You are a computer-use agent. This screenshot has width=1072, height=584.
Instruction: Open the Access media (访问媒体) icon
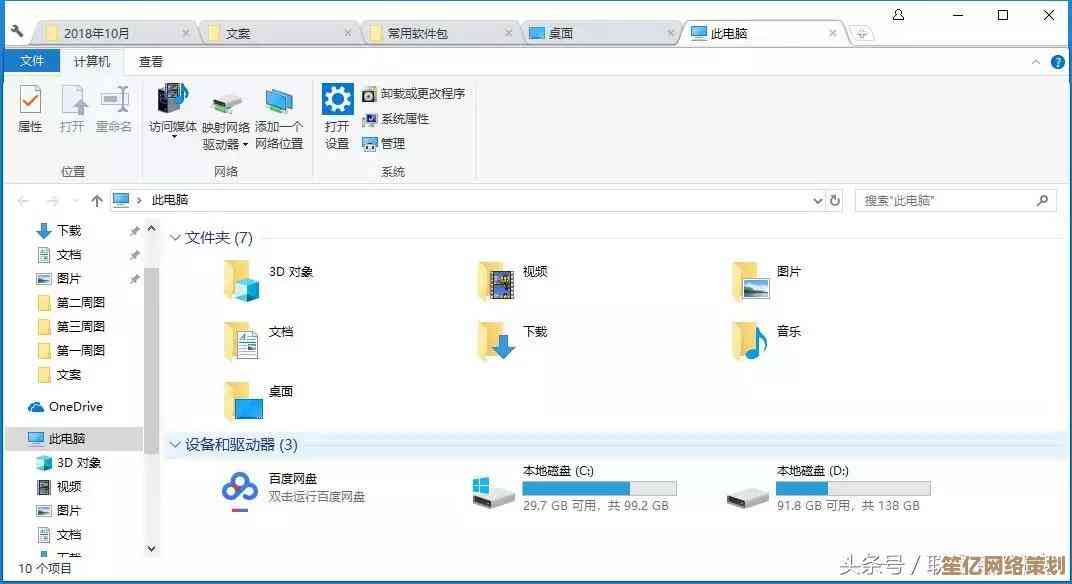pyautogui.click(x=172, y=101)
